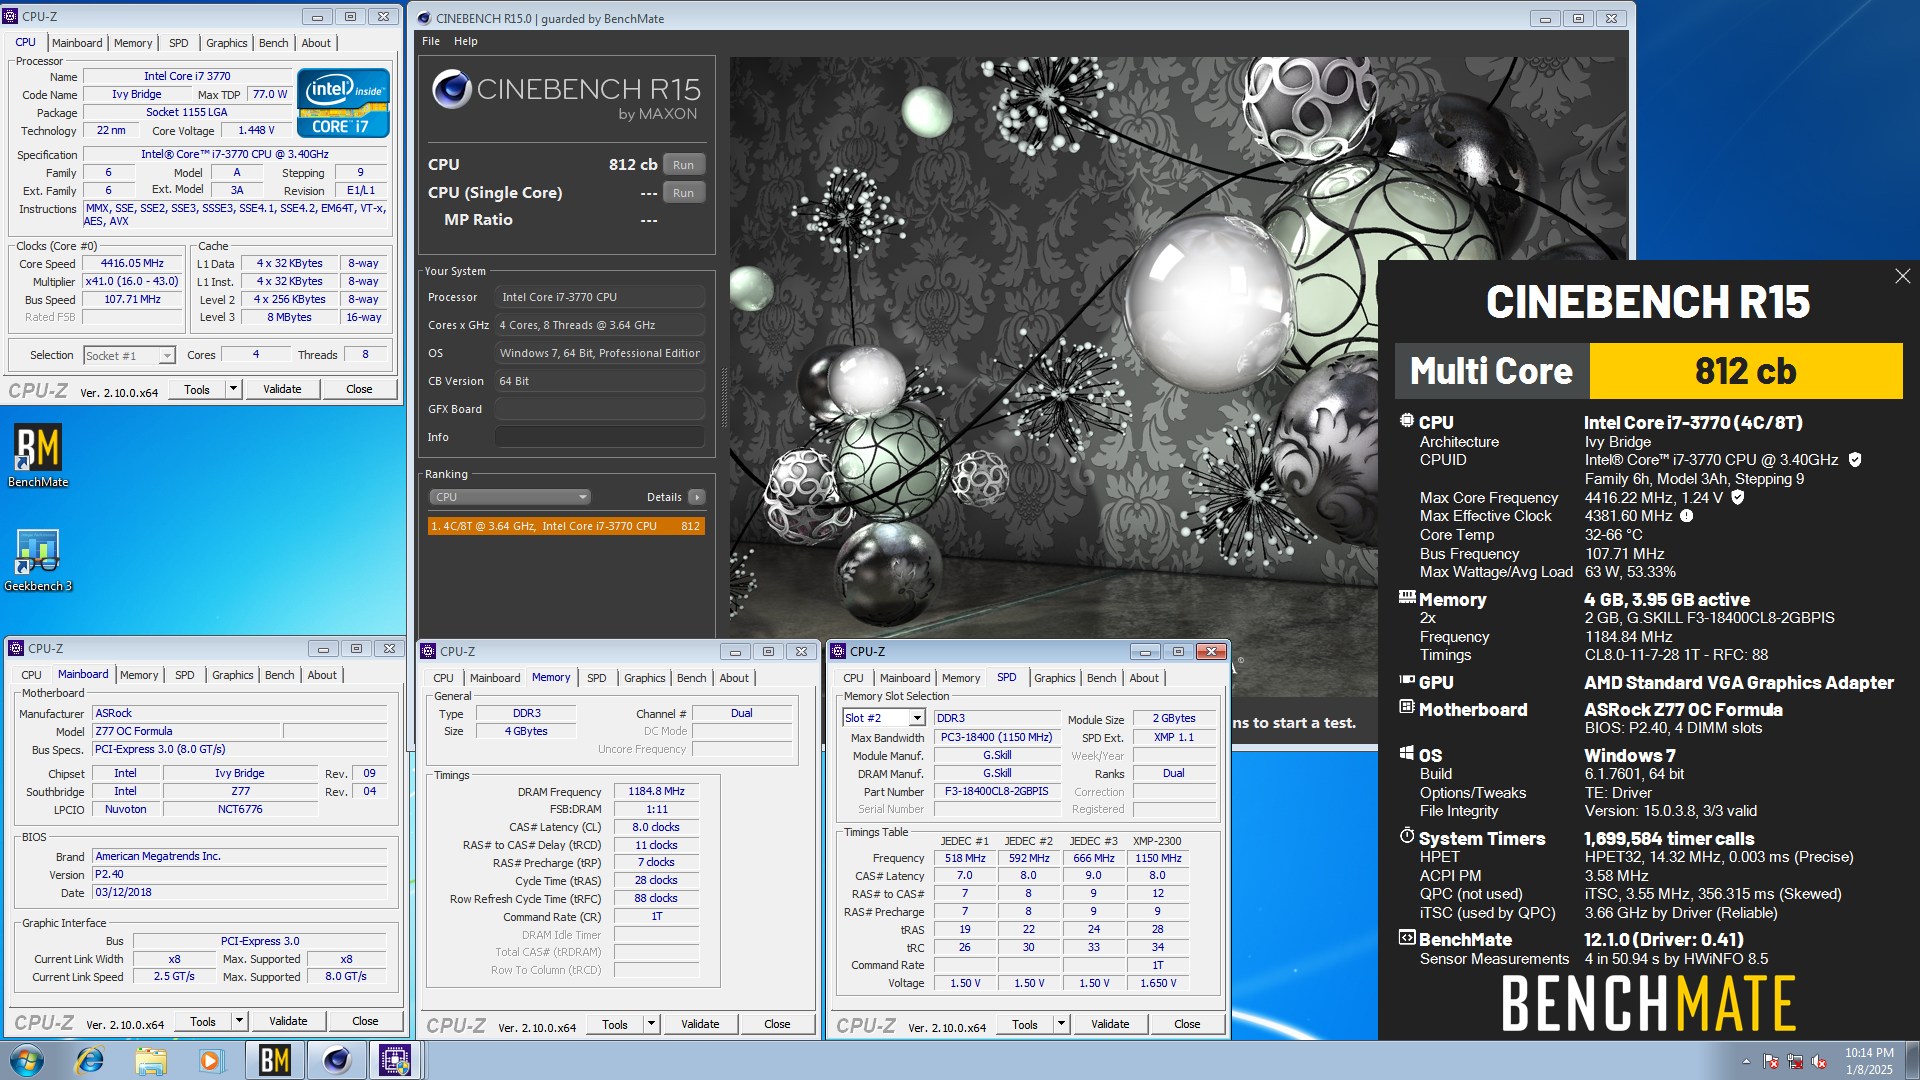Image resolution: width=1920 pixels, height=1080 pixels.
Task: Open the Geekbench 3 desktop shortcut icon
Action: pyautogui.click(x=38, y=560)
